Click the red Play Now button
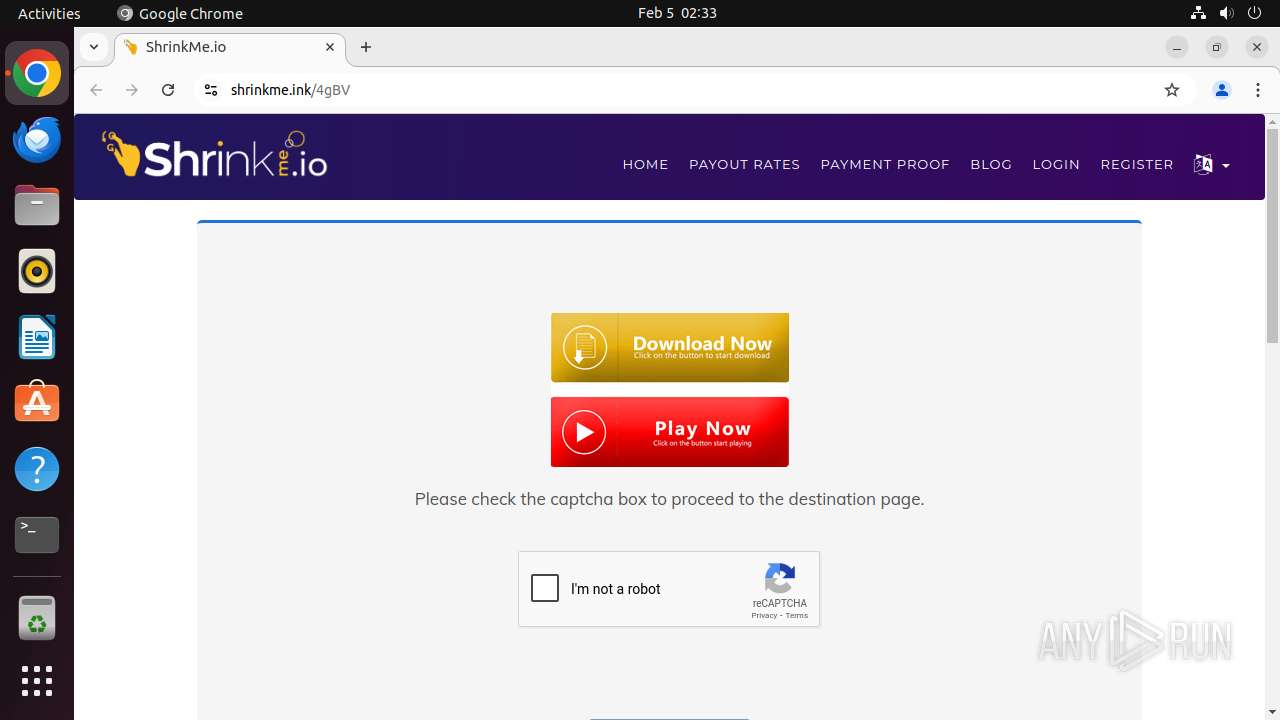The image size is (1280, 720). point(670,432)
